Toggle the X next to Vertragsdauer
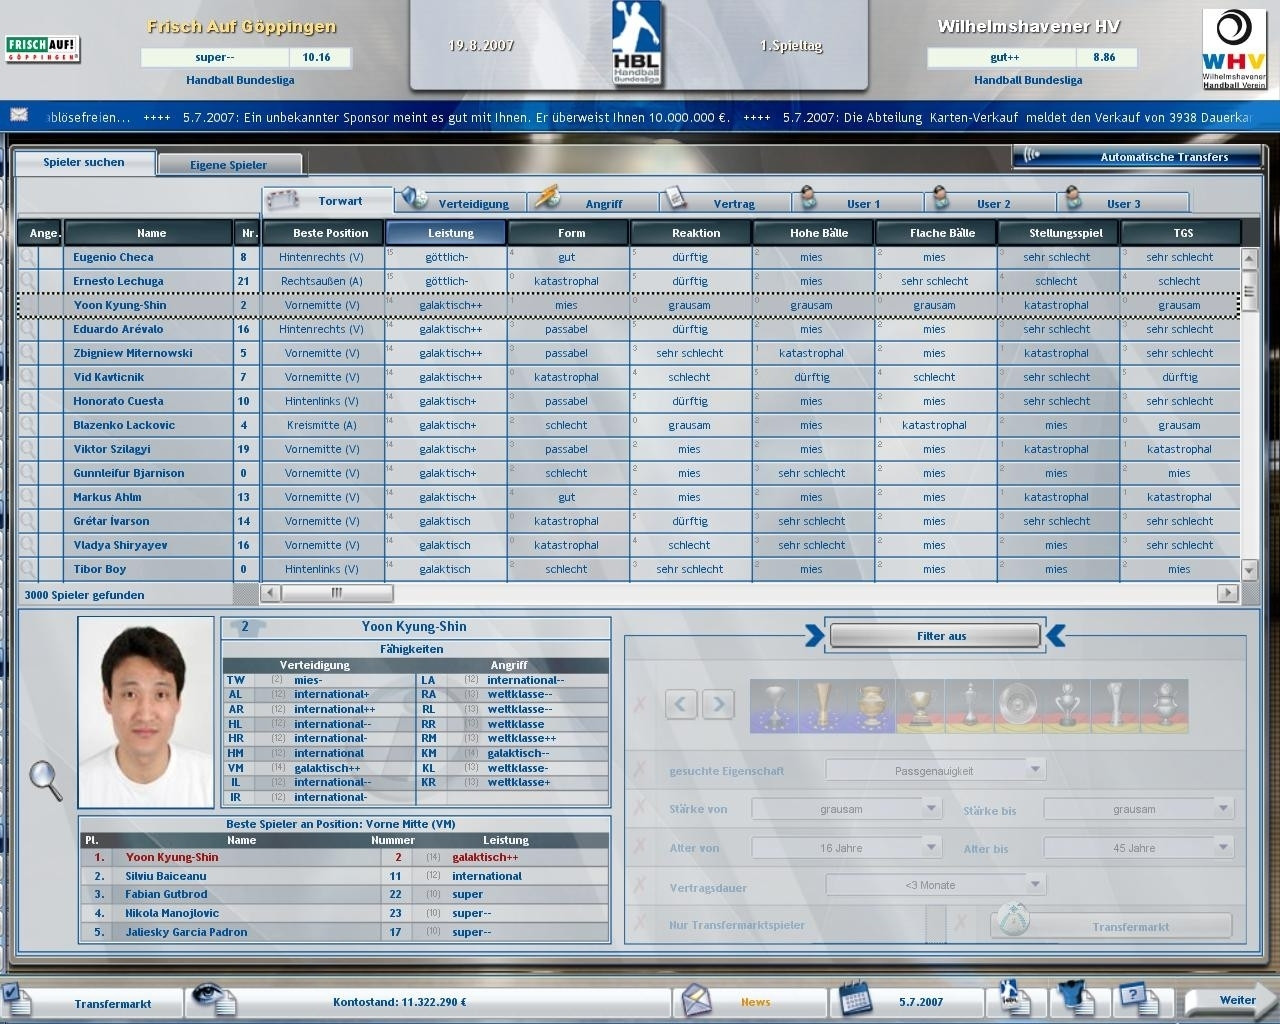The width and height of the screenshot is (1280, 1024). pos(640,886)
